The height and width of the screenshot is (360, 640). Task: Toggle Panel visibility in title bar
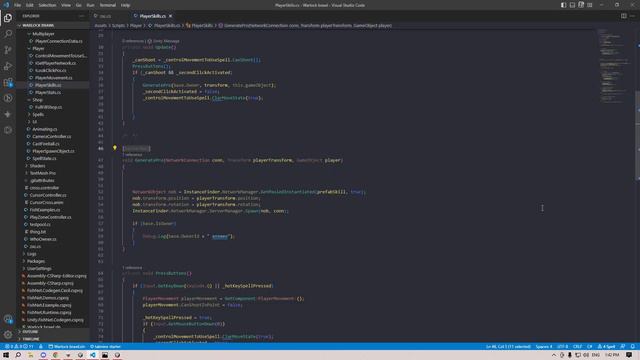click(572, 5)
